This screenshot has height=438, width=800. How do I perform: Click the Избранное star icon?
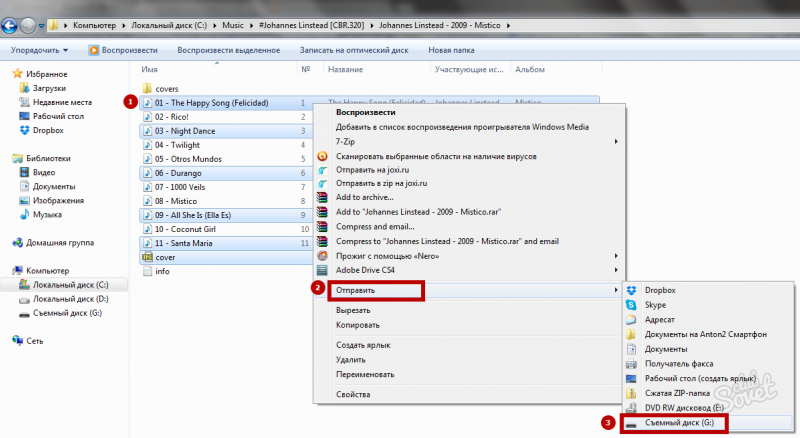point(17,74)
